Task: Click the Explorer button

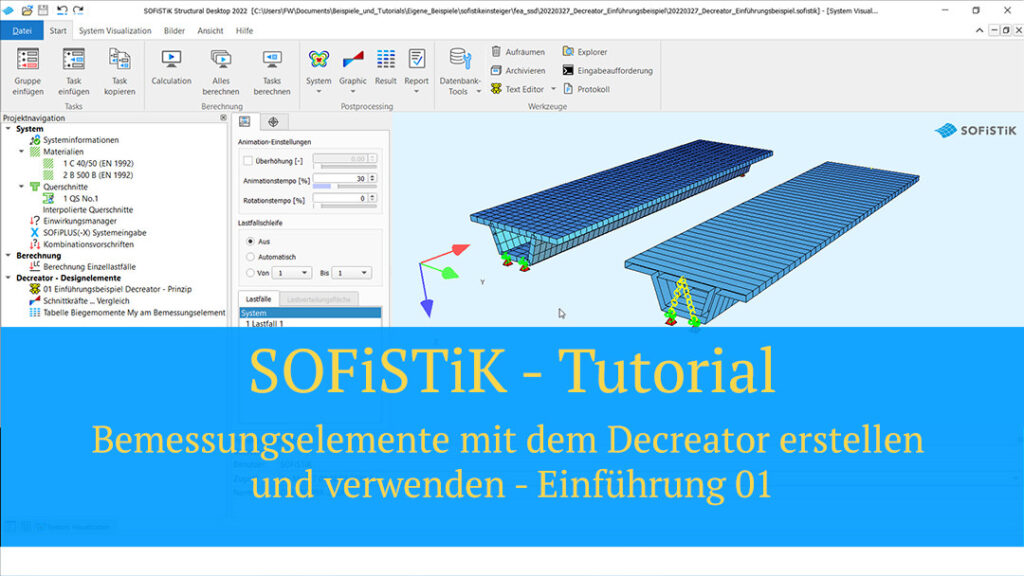Action: pyautogui.click(x=590, y=51)
